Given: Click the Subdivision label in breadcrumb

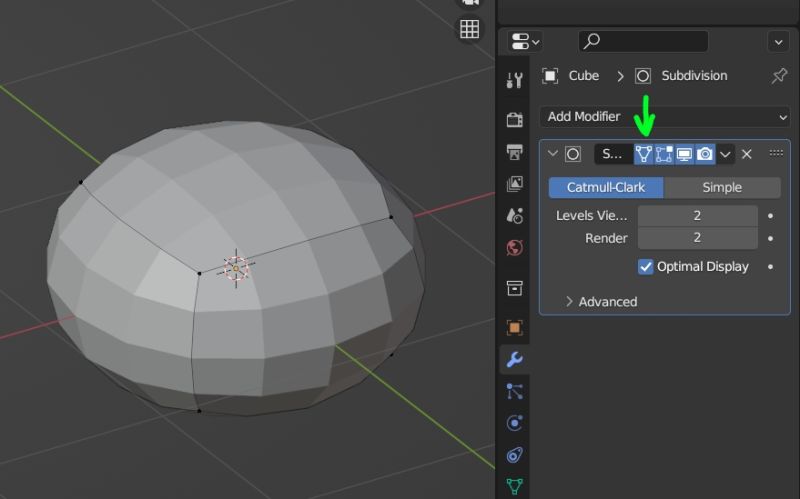Looking at the screenshot, I should click(694, 76).
